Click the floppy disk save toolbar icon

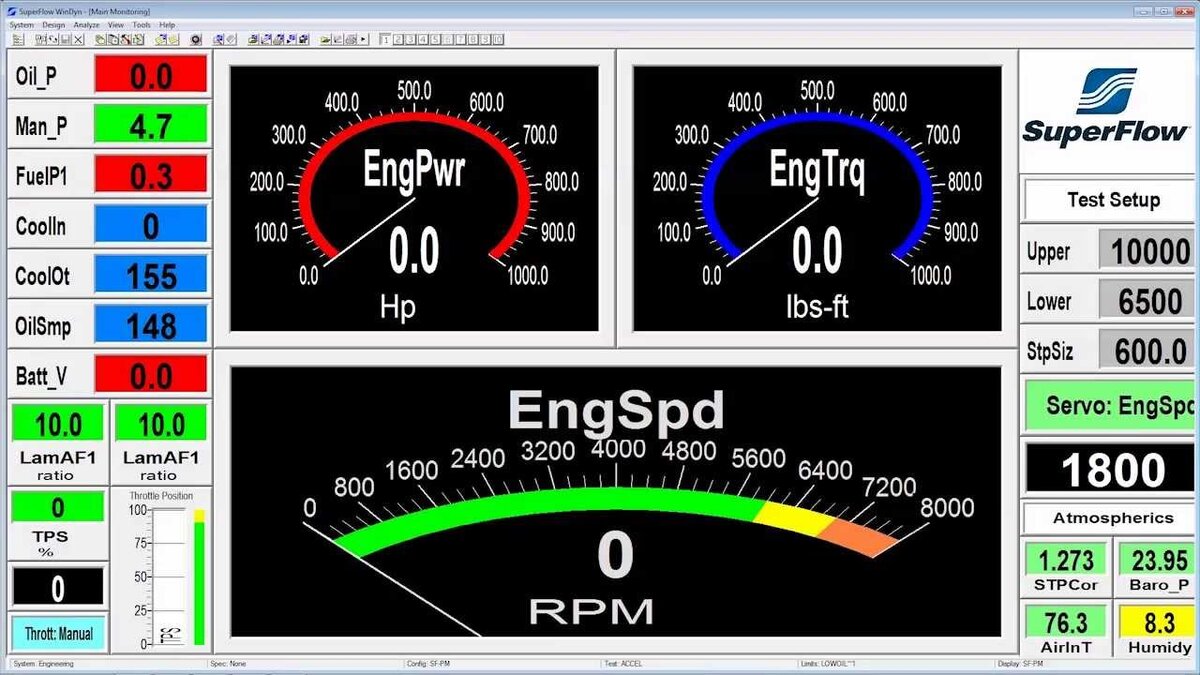[x=66, y=39]
